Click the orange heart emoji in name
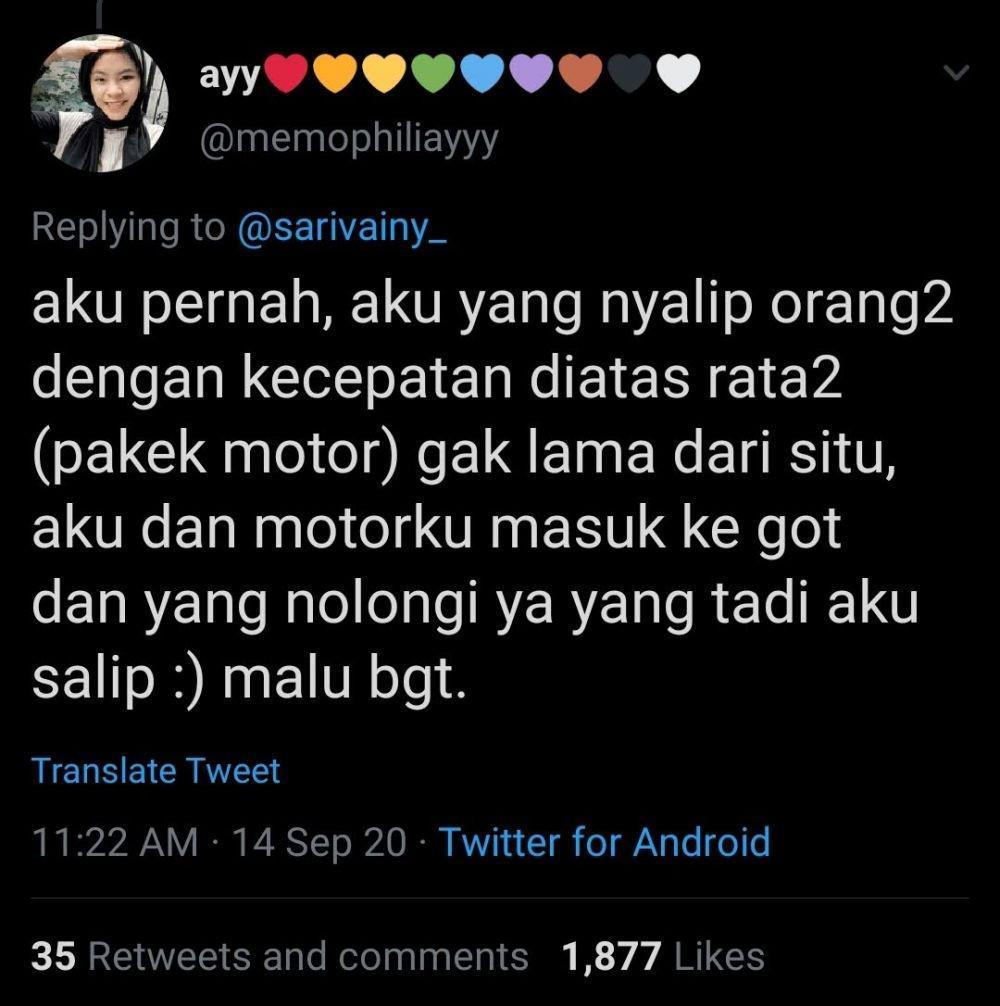The image size is (1000, 1006). coord(335,74)
